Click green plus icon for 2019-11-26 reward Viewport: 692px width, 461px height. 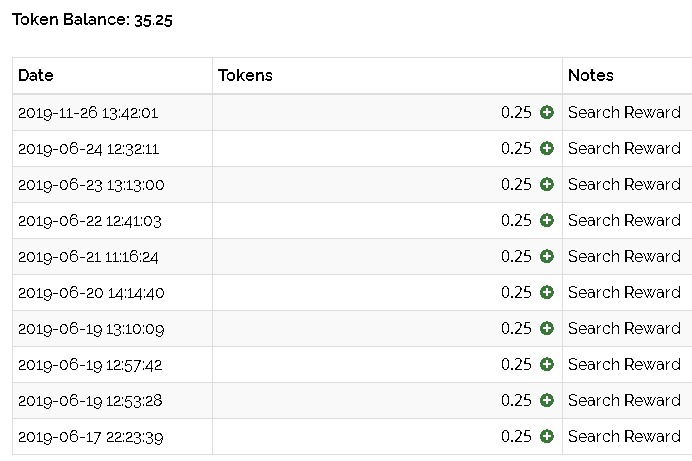tap(546, 112)
